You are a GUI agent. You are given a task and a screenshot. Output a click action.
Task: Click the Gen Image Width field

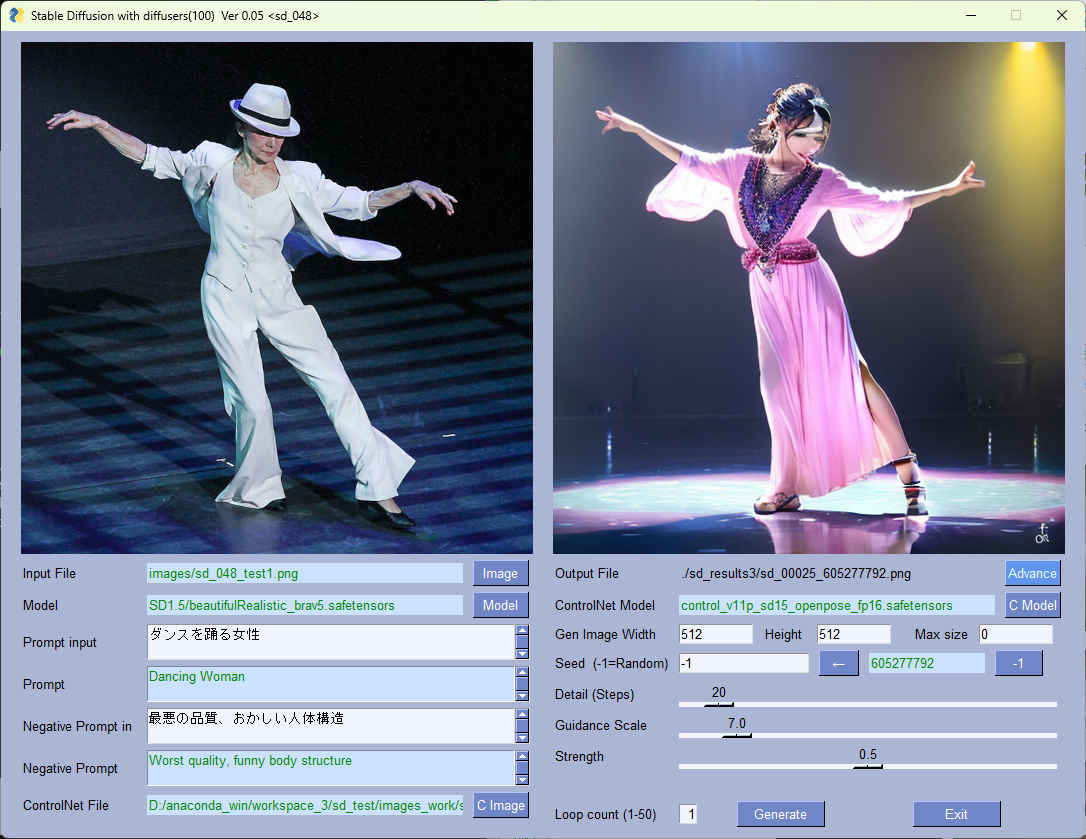(715, 634)
